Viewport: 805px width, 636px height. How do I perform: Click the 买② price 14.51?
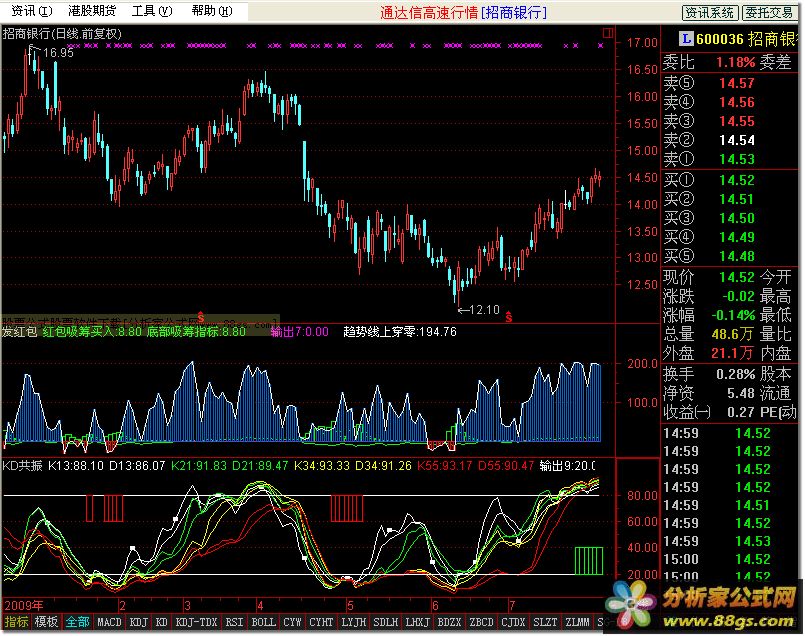click(736, 199)
